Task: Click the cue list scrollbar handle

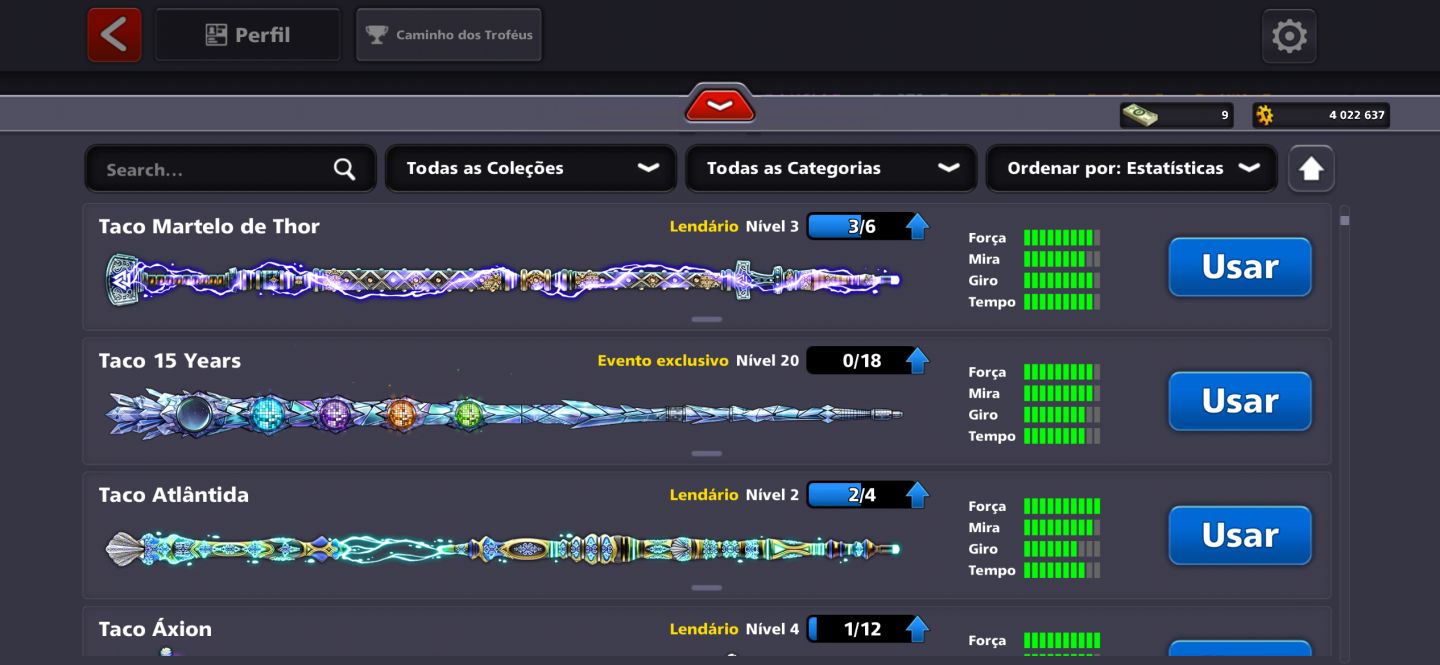Action: (x=1345, y=220)
